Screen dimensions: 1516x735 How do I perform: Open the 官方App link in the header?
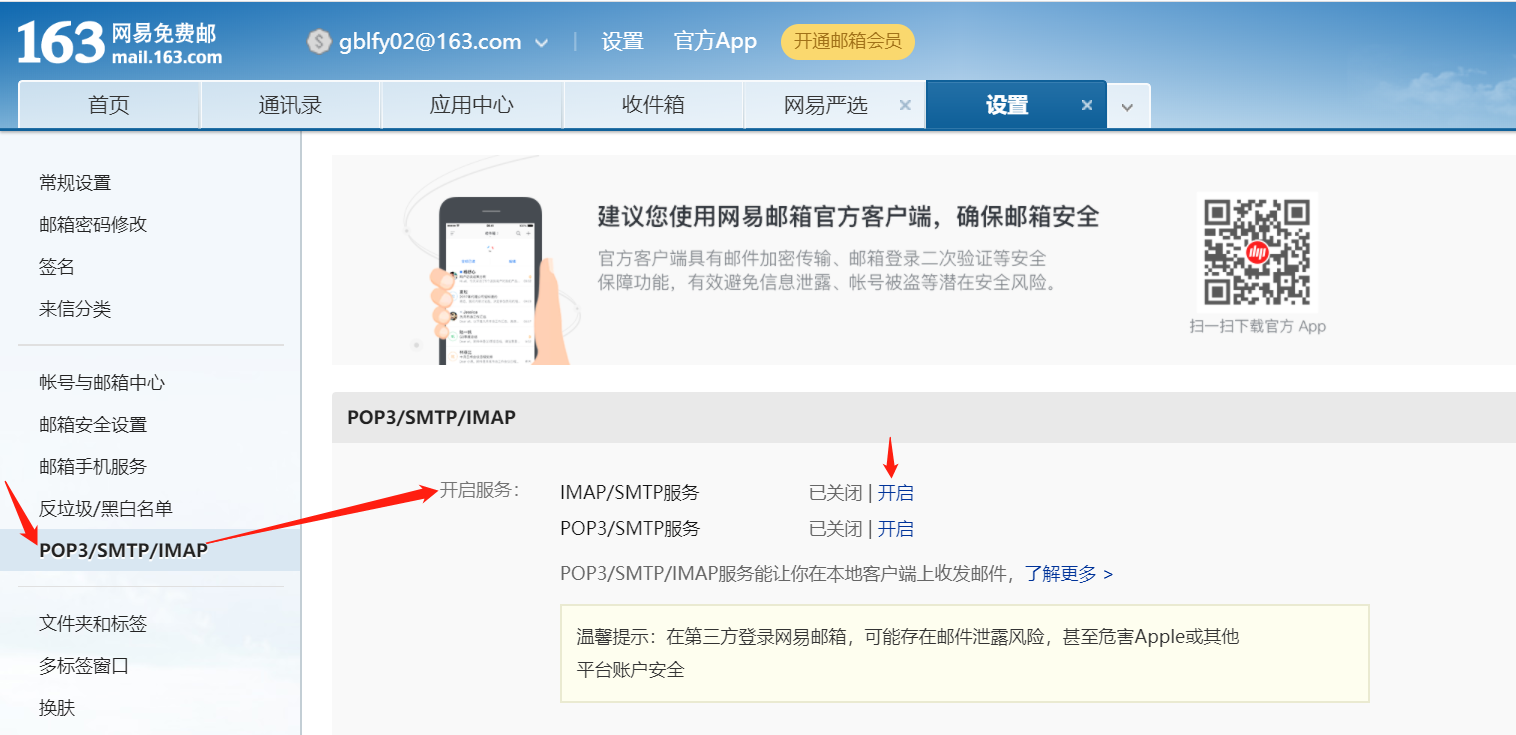click(x=715, y=42)
